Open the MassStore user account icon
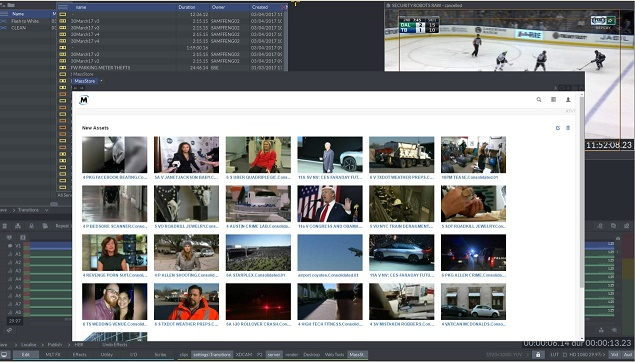 coord(568,100)
